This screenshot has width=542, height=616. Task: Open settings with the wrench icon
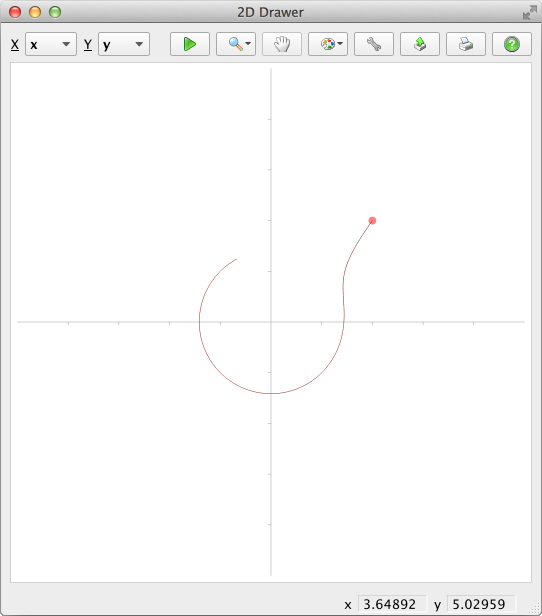(374, 44)
